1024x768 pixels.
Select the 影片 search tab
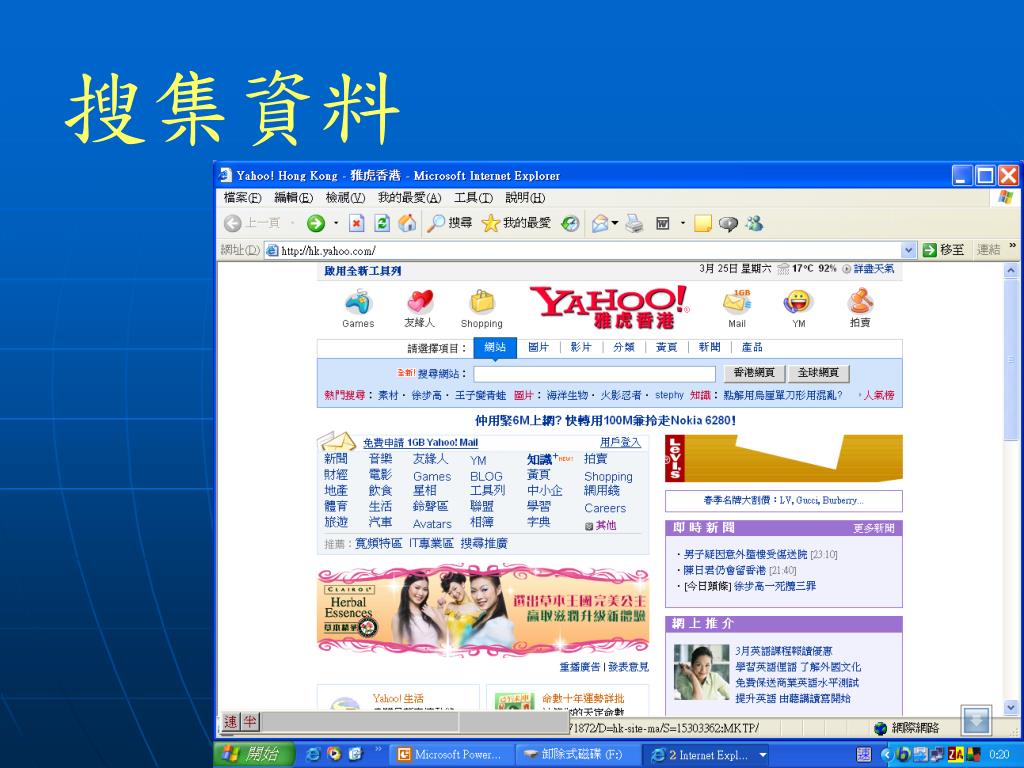pos(581,347)
